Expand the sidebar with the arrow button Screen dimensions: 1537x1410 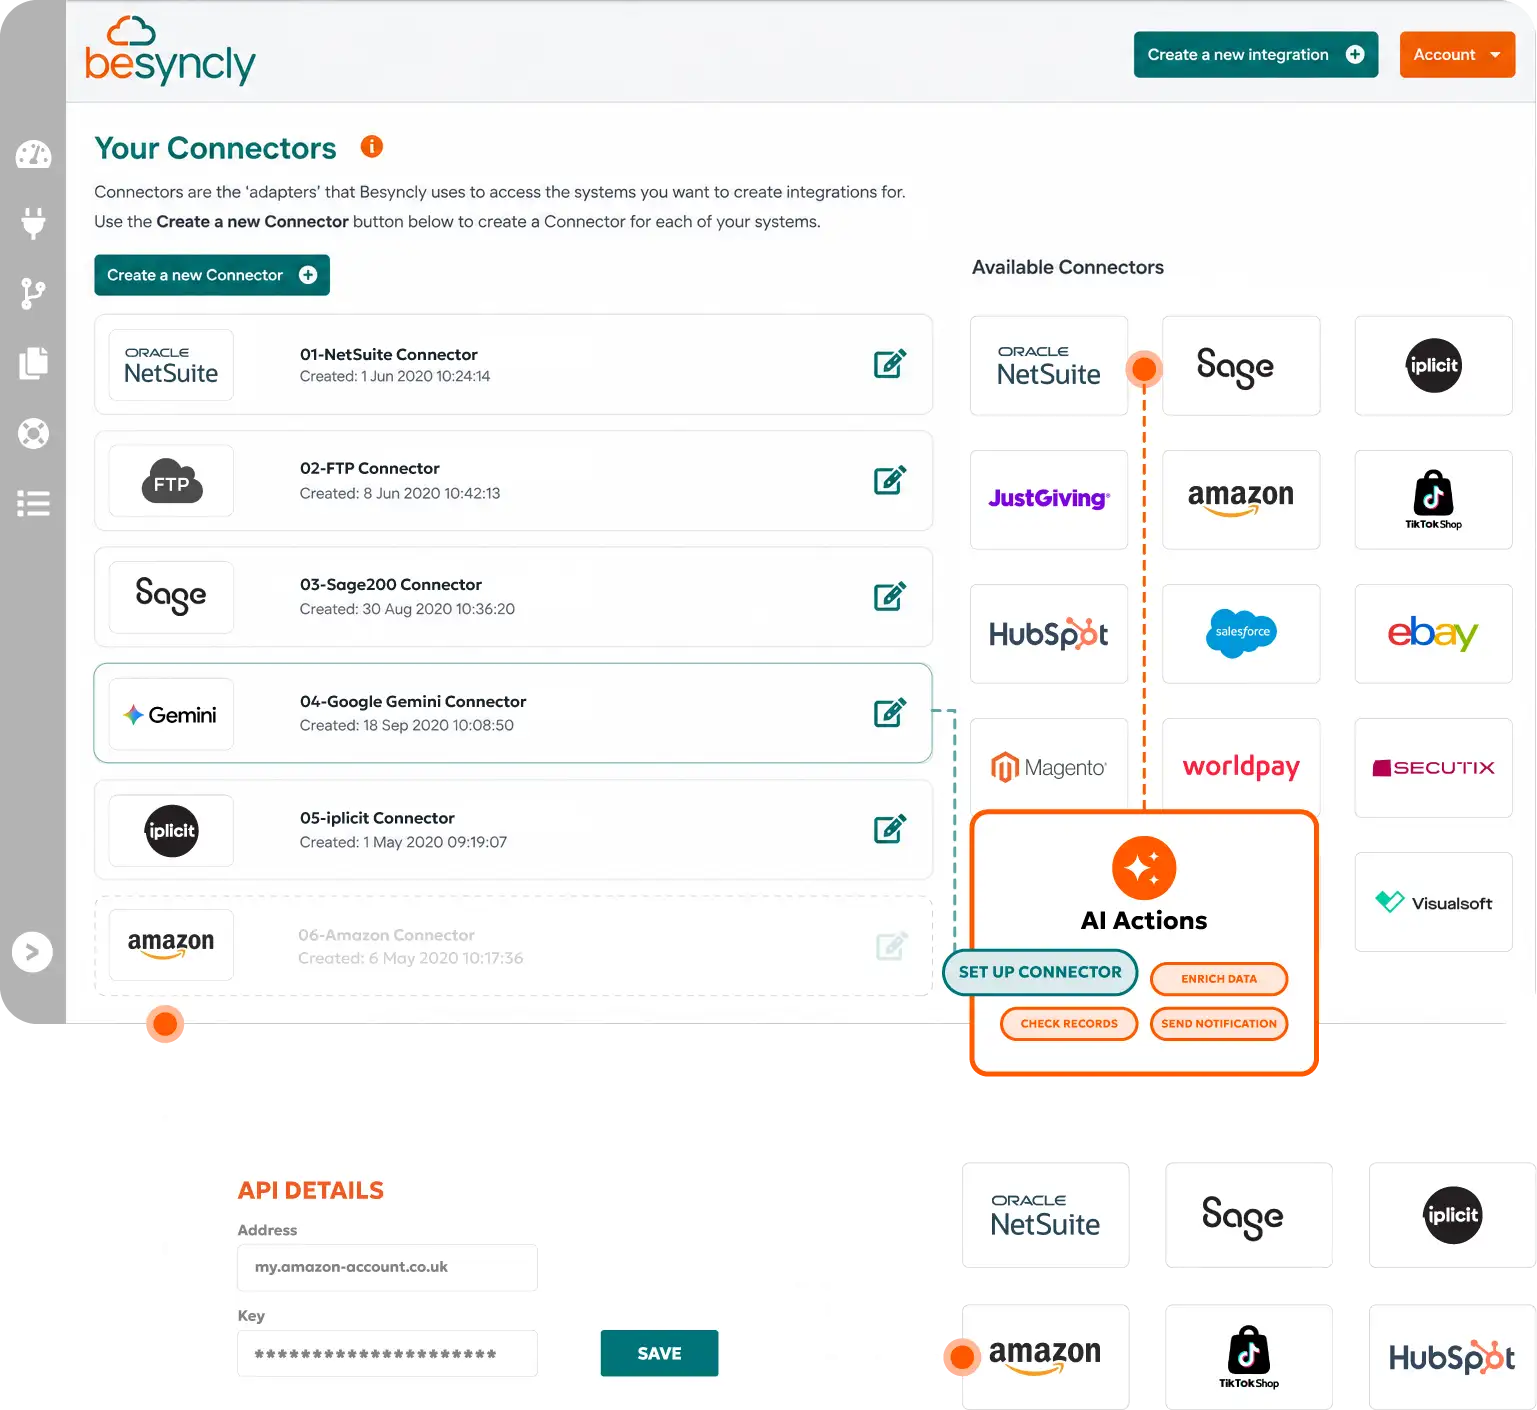32,952
